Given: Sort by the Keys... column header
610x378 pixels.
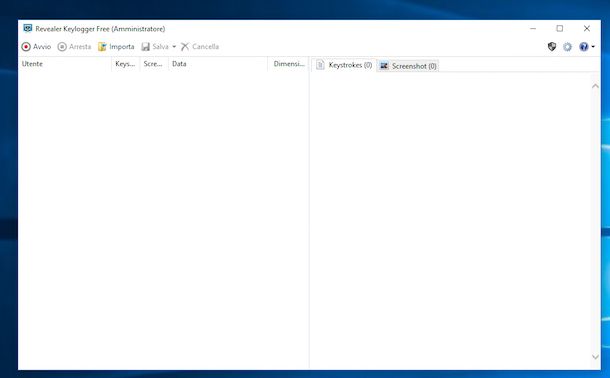Looking at the screenshot, I should (x=125, y=64).
